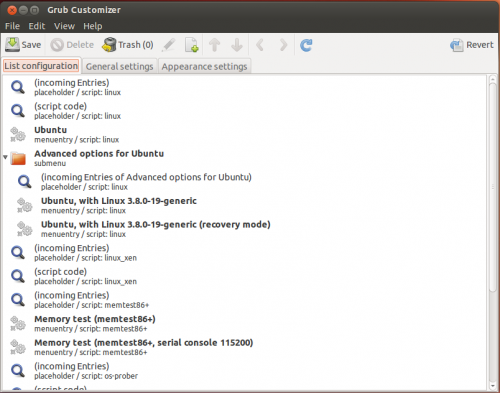Click magnifier icon of (script code) linux_xen row
Image resolution: width=500 pixels, height=393 pixels.
click(x=18, y=276)
